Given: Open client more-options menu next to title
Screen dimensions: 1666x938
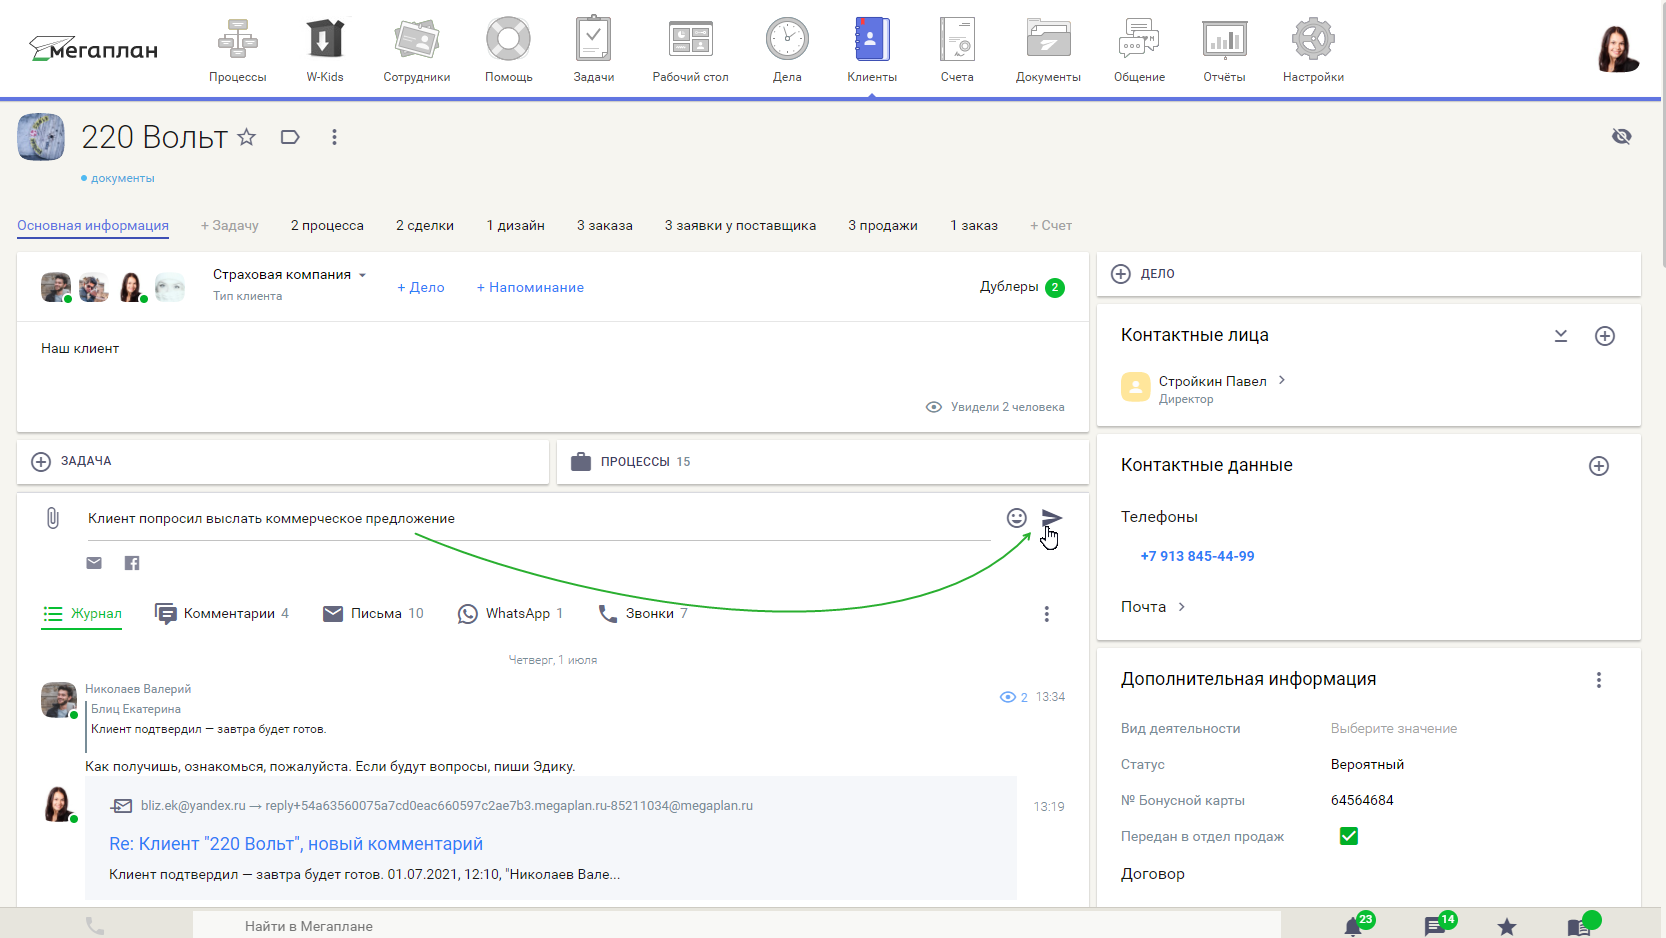Looking at the screenshot, I should coord(334,137).
